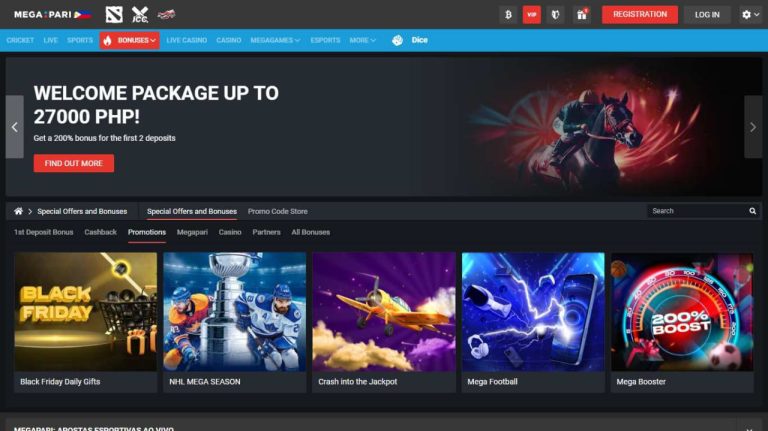768x431 pixels.
Task: Show All Bonuses filter
Action: pos(311,232)
